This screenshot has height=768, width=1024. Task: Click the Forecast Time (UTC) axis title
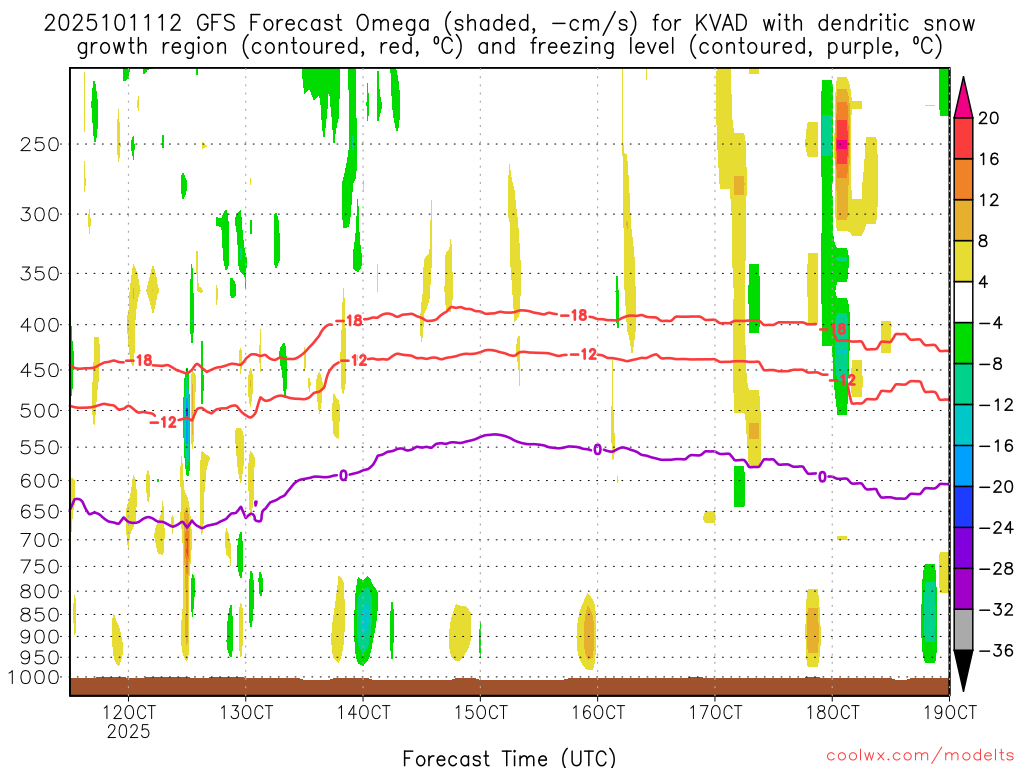(x=509, y=758)
